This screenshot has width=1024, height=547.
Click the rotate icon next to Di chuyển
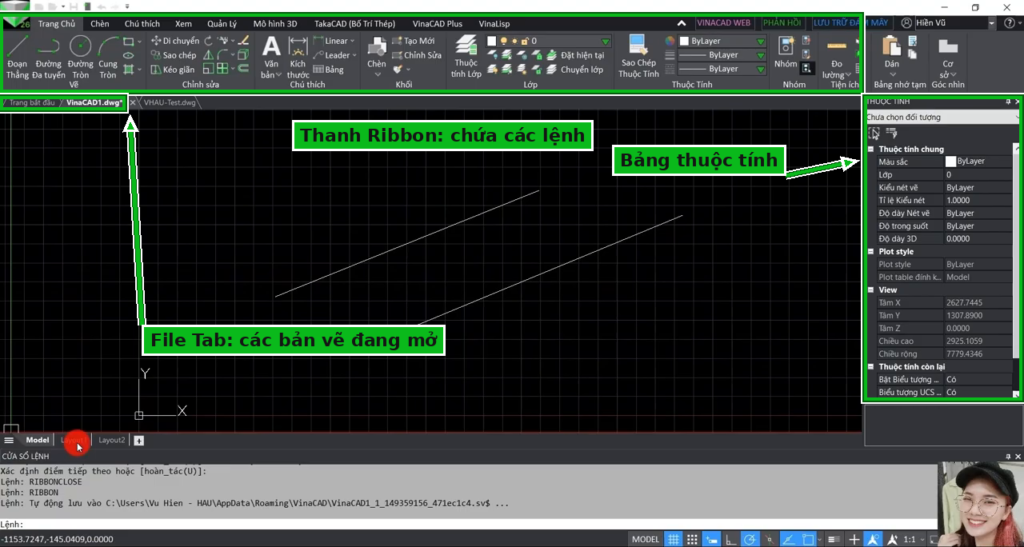(208, 40)
